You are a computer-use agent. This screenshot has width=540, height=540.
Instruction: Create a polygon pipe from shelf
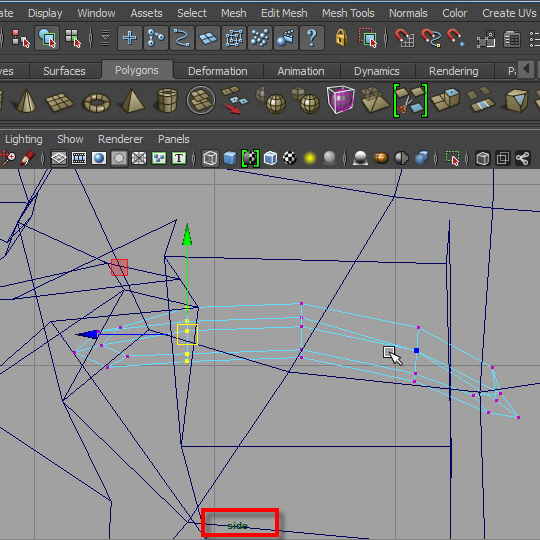click(x=167, y=101)
